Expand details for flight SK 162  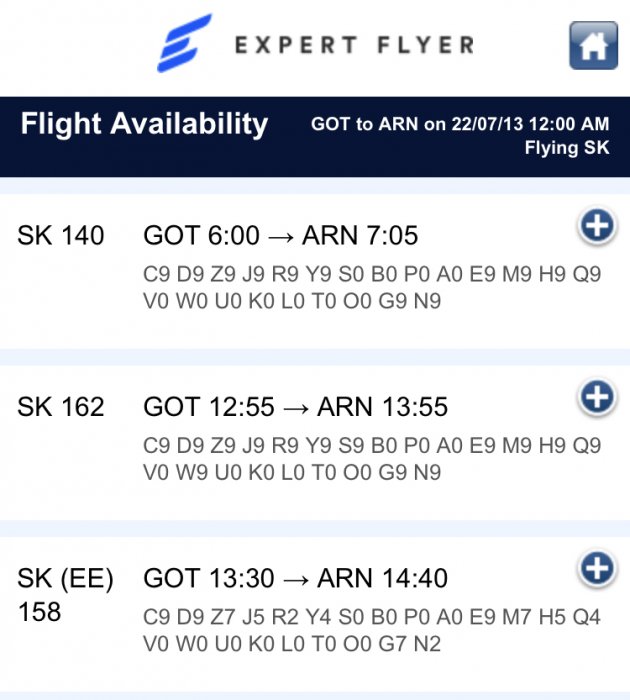click(597, 398)
